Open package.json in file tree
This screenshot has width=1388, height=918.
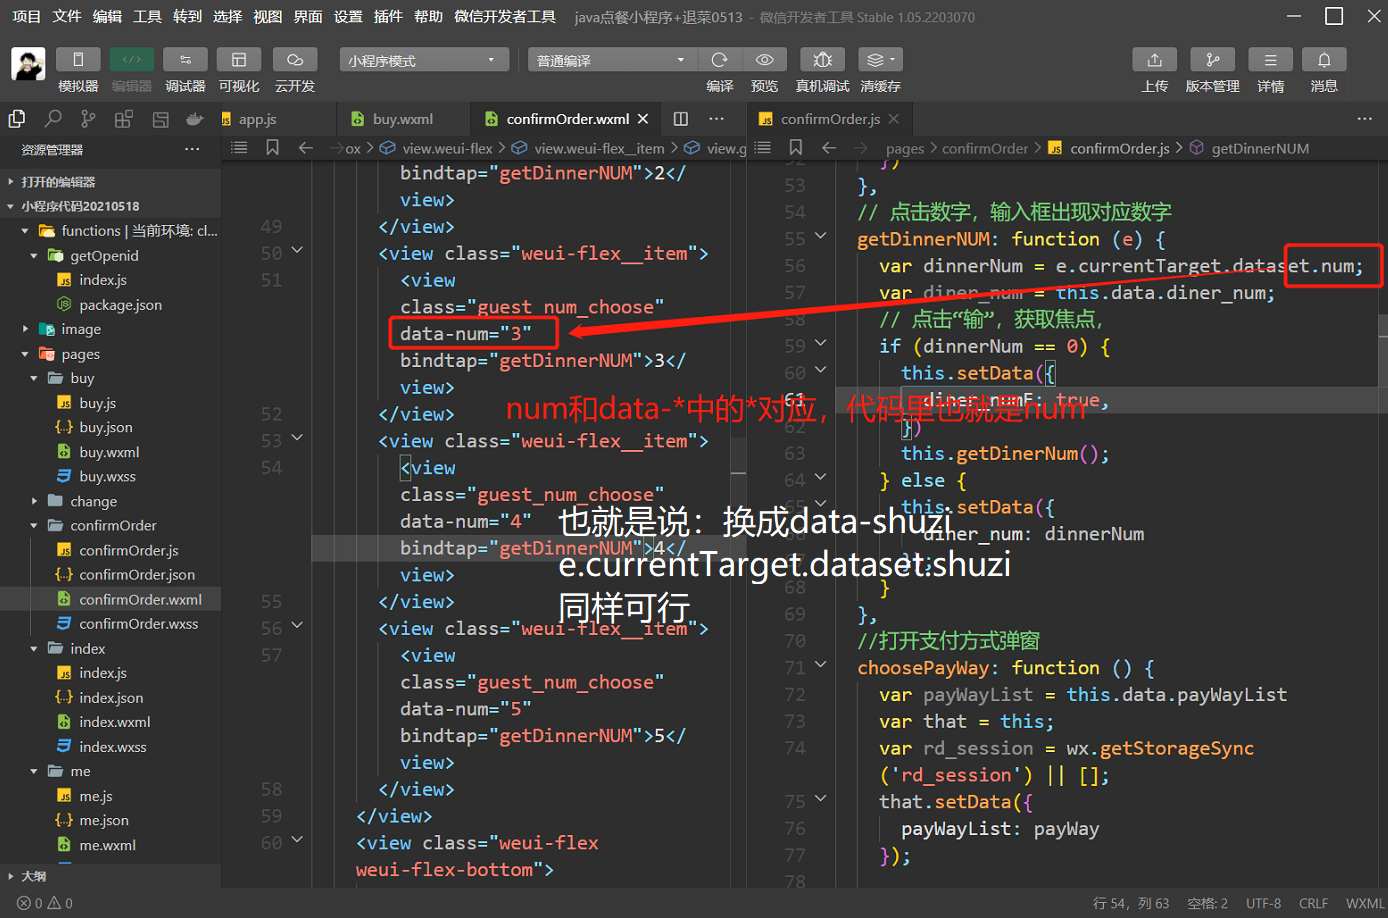point(120,305)
